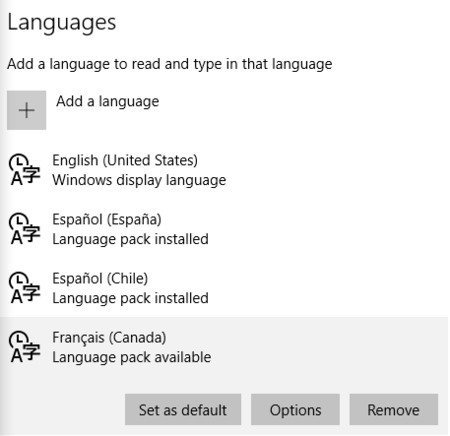The width and height of the screenshot is (450, 436).
Task: Click the Español (España) language icon
Action: pos(25,229)
